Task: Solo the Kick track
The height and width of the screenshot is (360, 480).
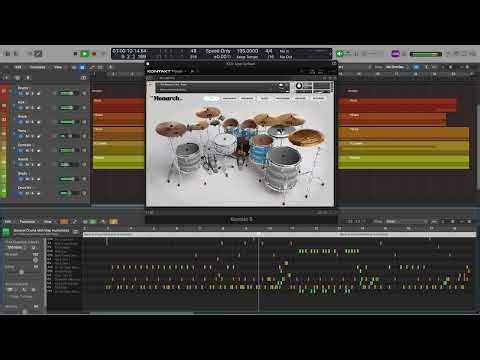Action: point(33,108)
